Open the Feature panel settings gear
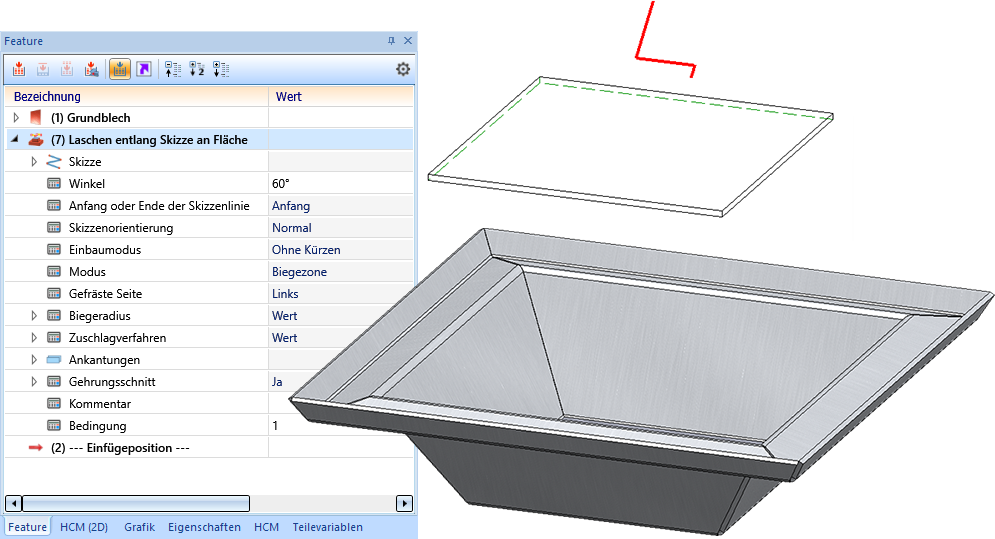This screenshot has width=995, height=539. (x=403, y=69)
